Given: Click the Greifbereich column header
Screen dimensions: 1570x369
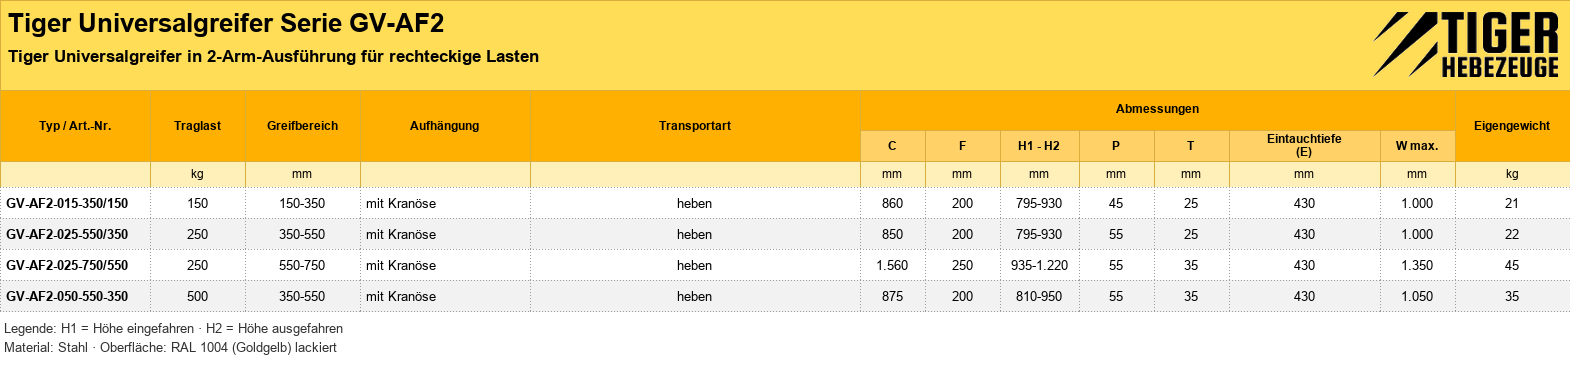Looking at the screenshot, I should click(x=302, y=126).
